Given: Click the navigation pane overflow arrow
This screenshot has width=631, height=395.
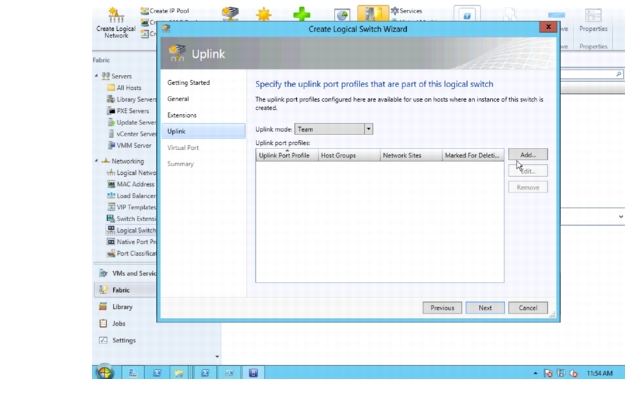Looking at the screenshot, I should point(217,356).
